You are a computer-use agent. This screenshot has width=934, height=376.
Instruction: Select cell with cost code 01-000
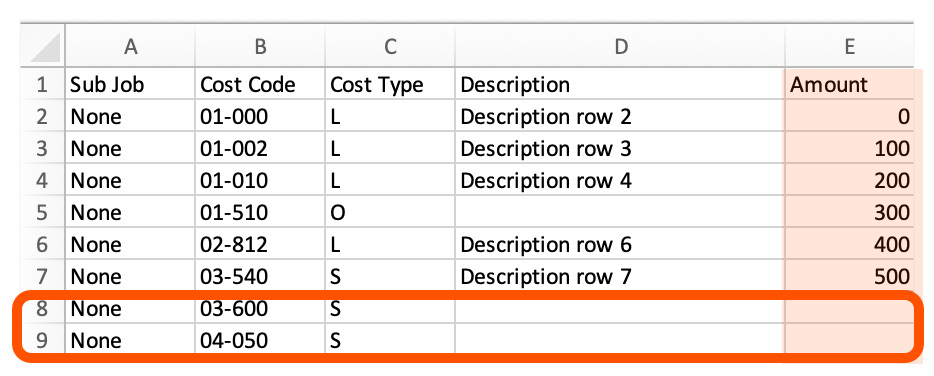pyautogui.click(x=260, y=116)
